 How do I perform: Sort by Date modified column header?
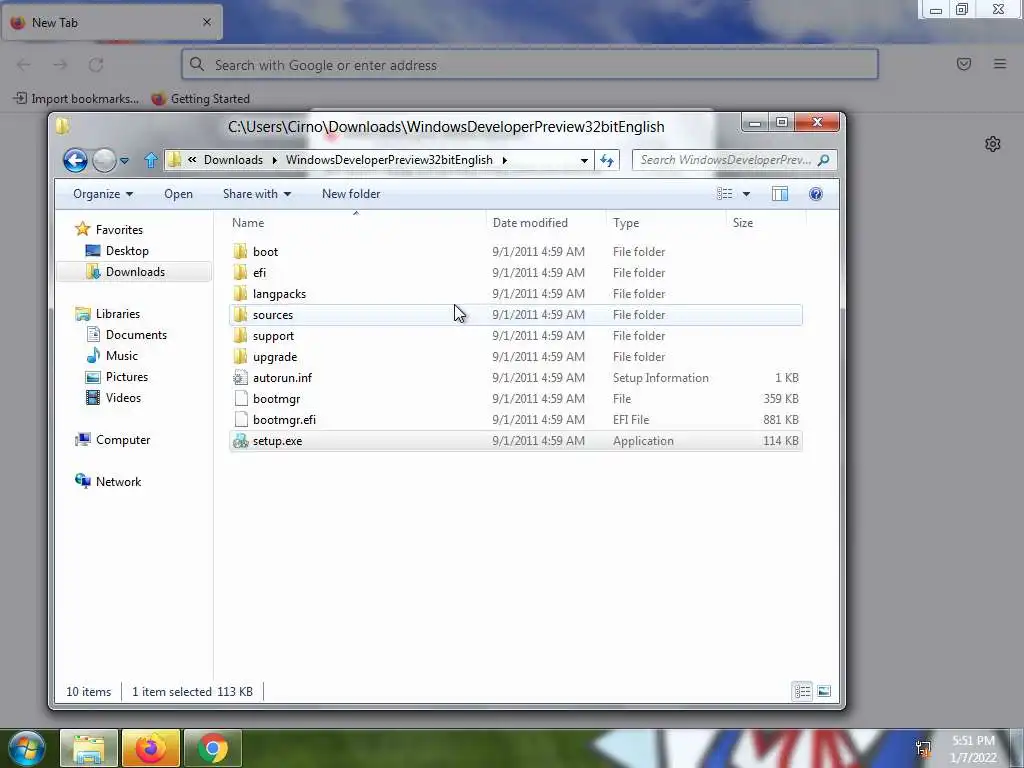(546, 223)
